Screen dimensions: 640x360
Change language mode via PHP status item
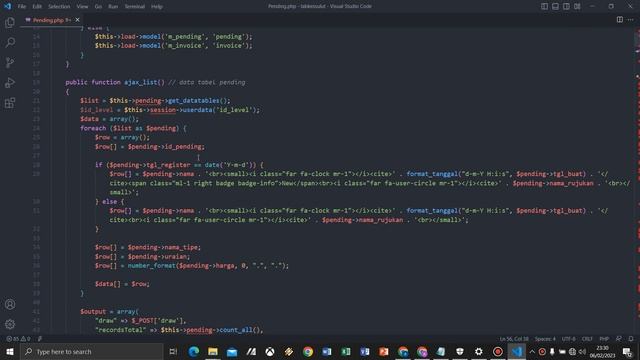(x=604, y=339)
